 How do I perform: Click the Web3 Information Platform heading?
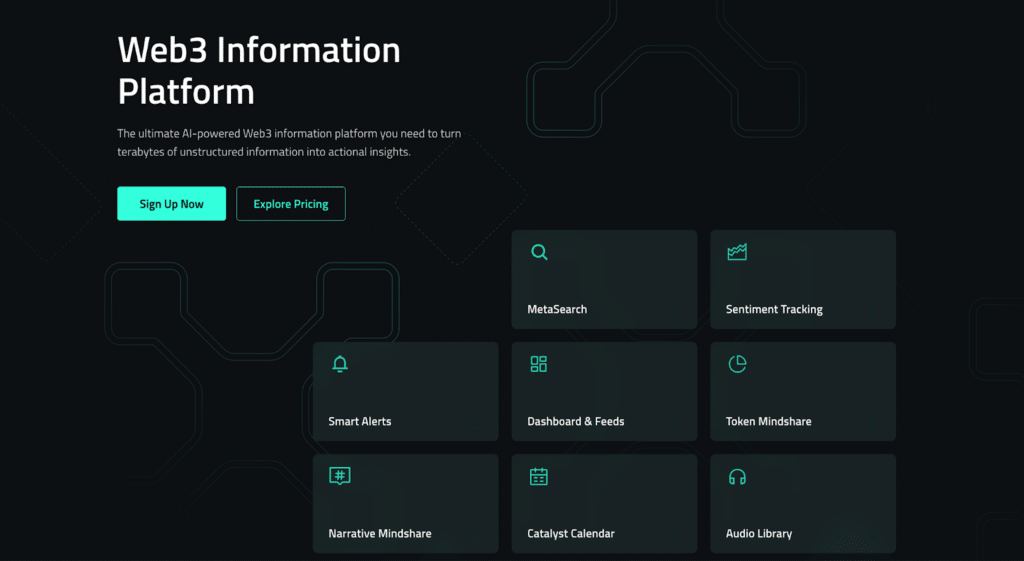tap(259, 70)
